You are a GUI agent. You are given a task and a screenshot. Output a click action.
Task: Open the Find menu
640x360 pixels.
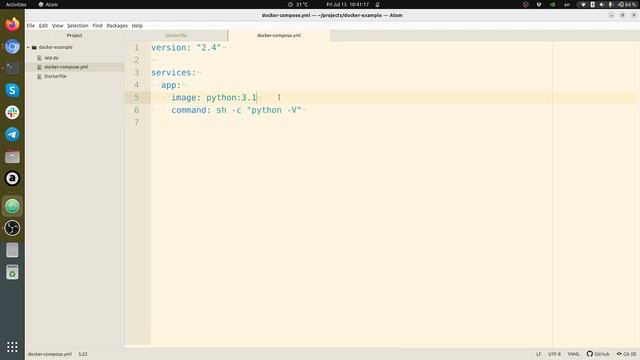coord(97,26)
